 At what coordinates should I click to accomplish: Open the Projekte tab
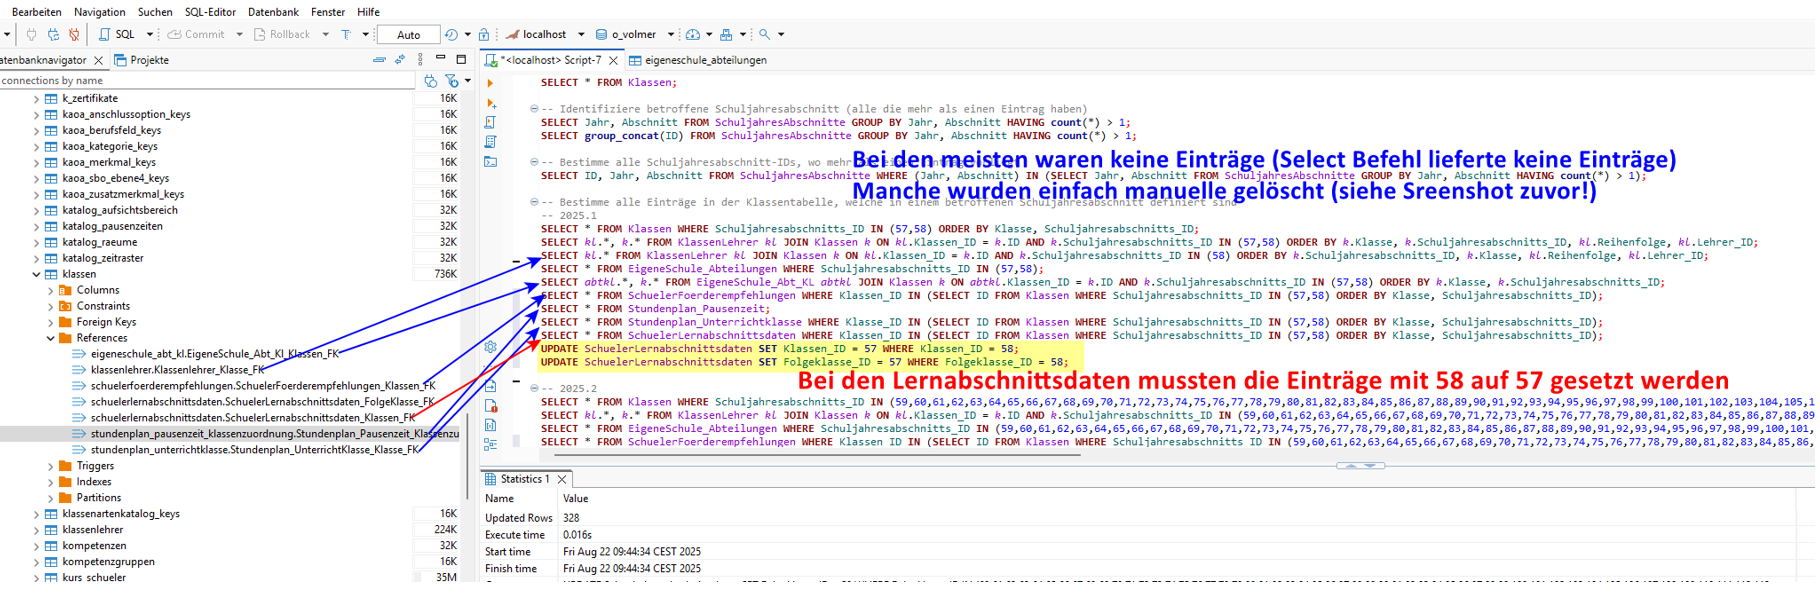pyautogui.click(x=148, y=60)
